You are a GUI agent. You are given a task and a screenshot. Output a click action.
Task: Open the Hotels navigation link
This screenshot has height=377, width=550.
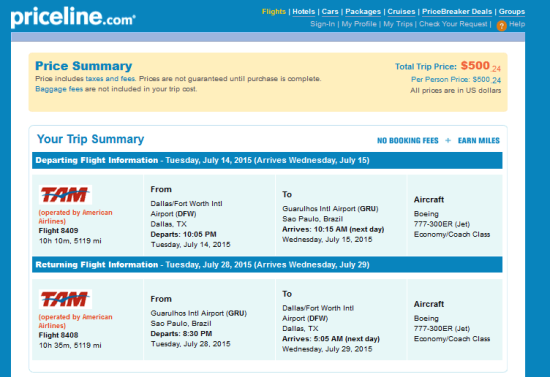304,12
